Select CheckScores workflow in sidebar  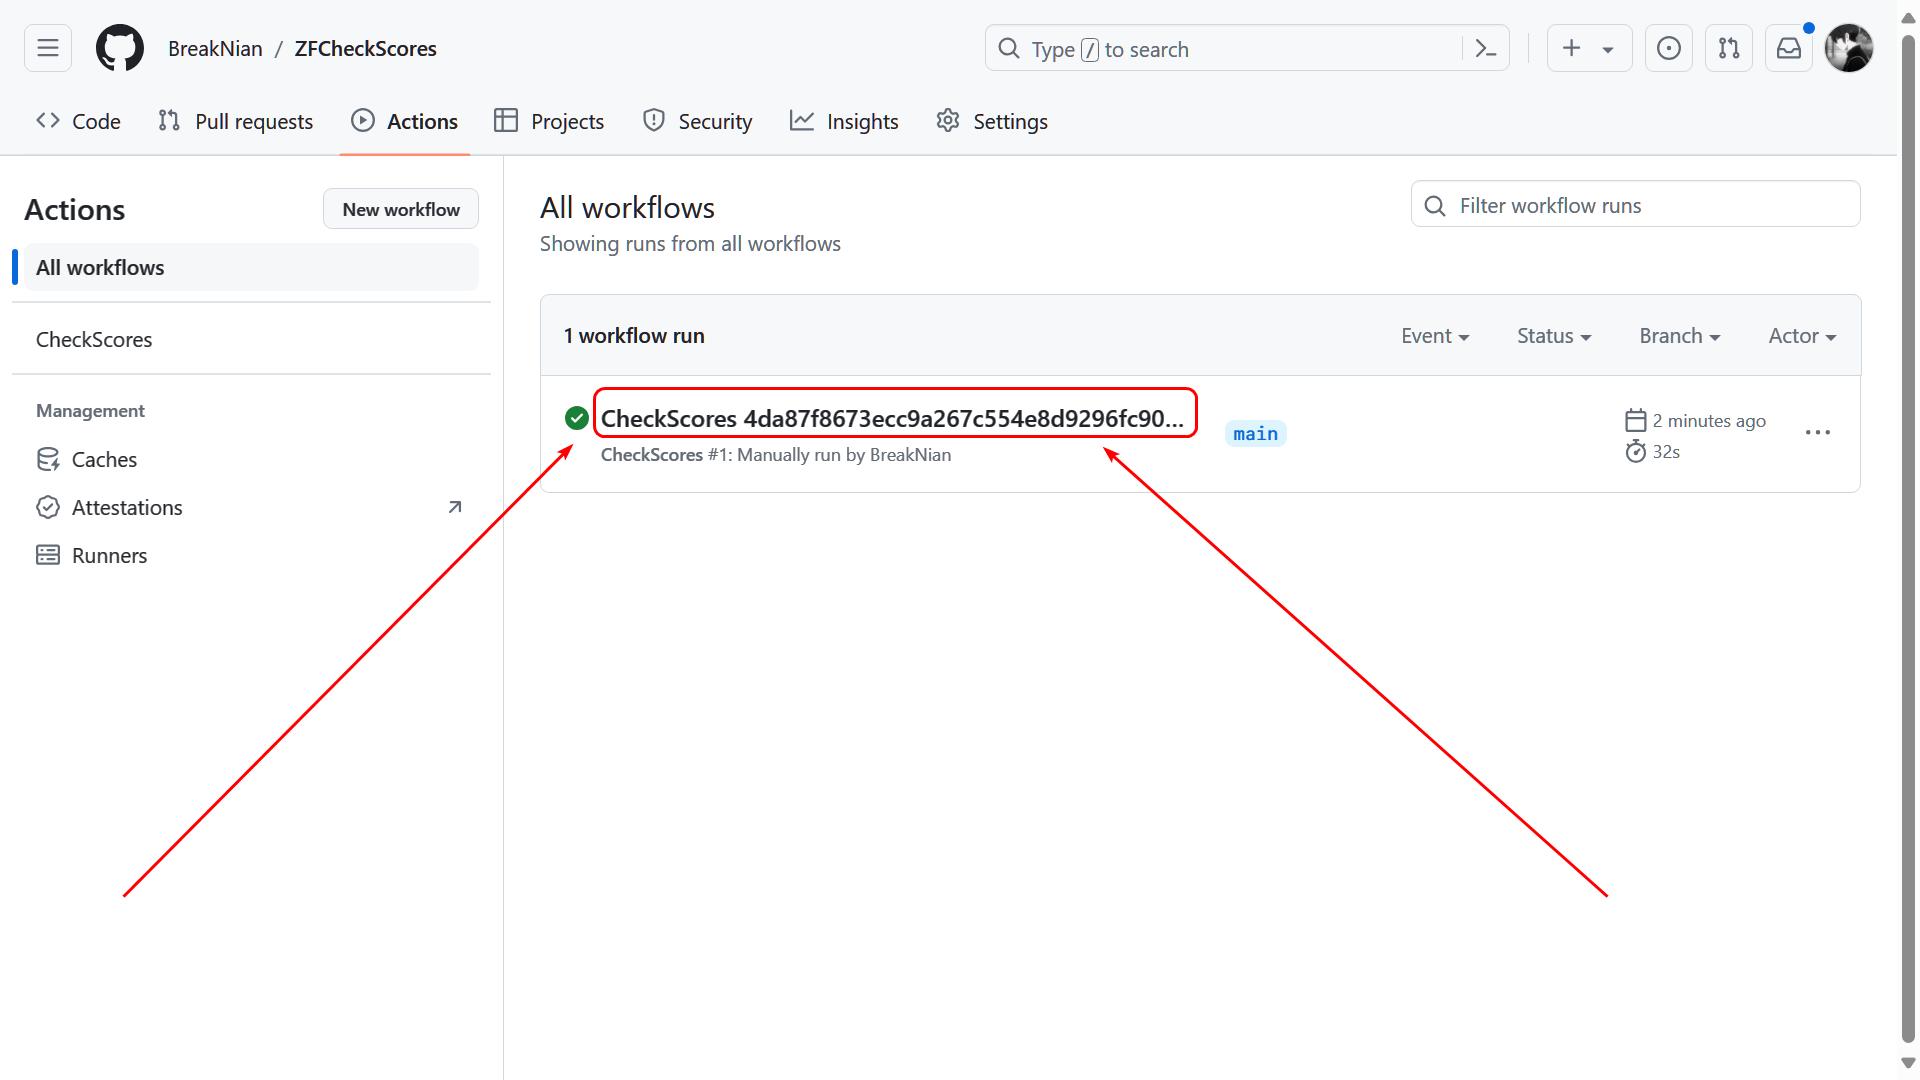(94, 340)
